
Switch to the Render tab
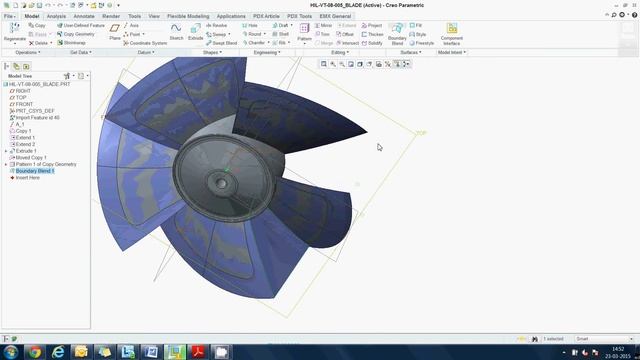click(111, 16)
